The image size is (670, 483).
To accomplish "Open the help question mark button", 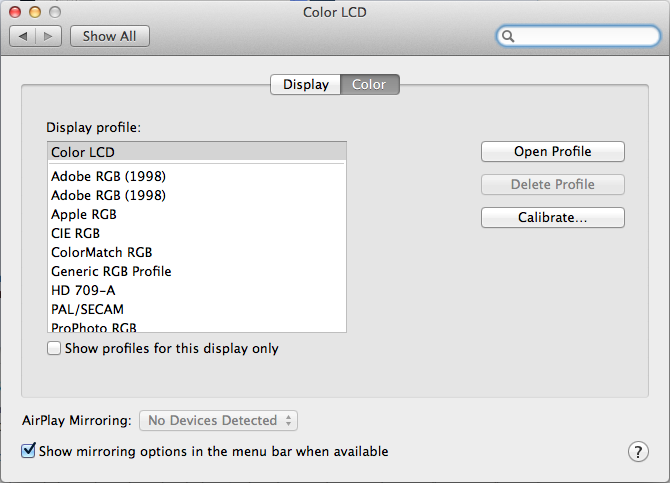I will (638, 451).
